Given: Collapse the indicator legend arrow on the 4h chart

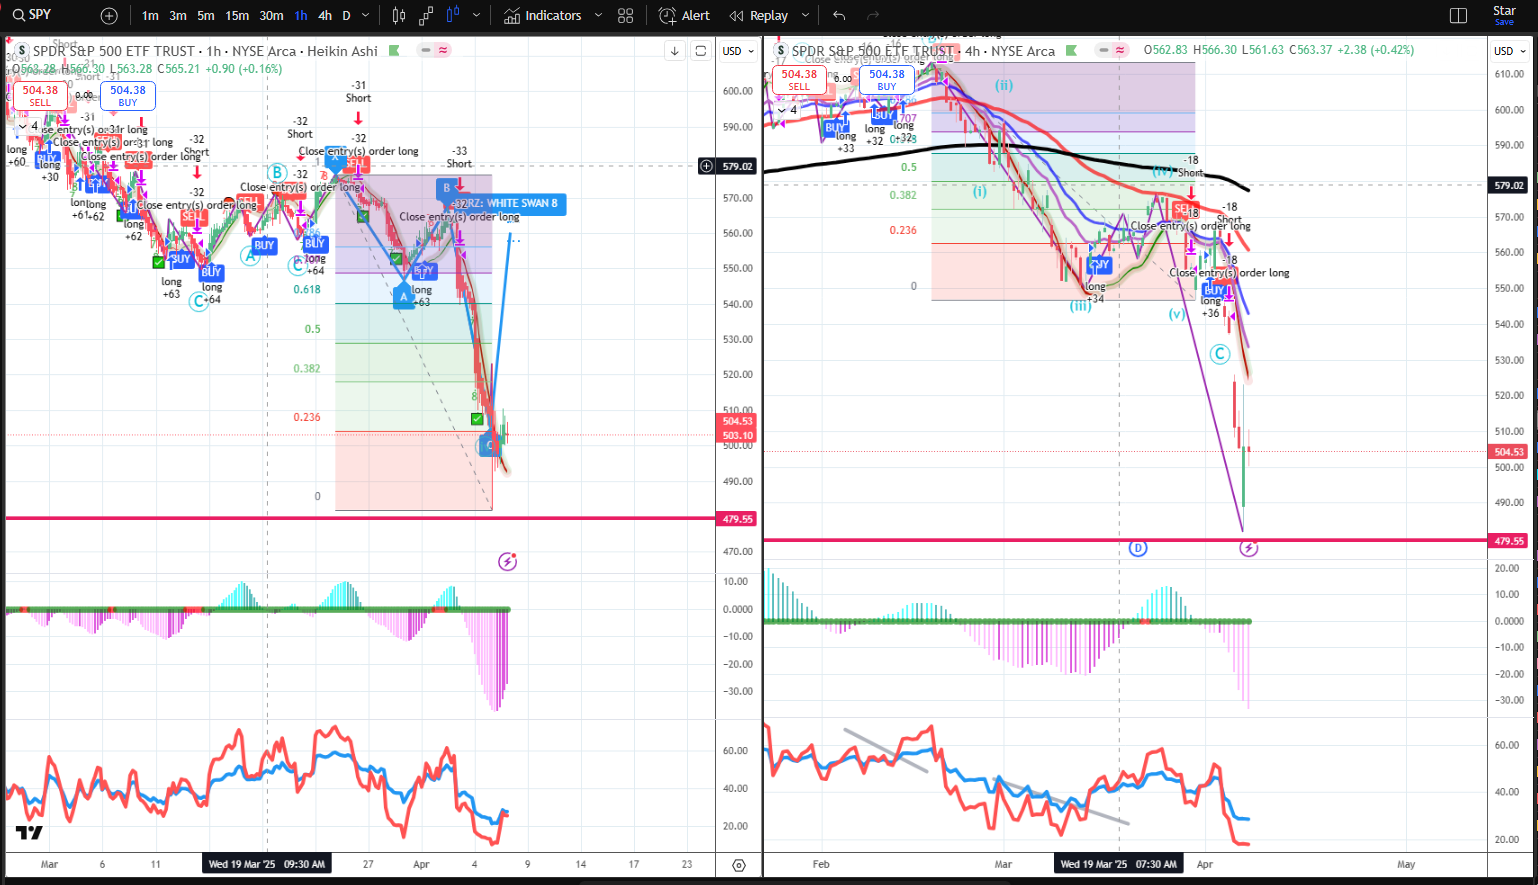Looking at the screenshot, I should [x=784, y=110].
